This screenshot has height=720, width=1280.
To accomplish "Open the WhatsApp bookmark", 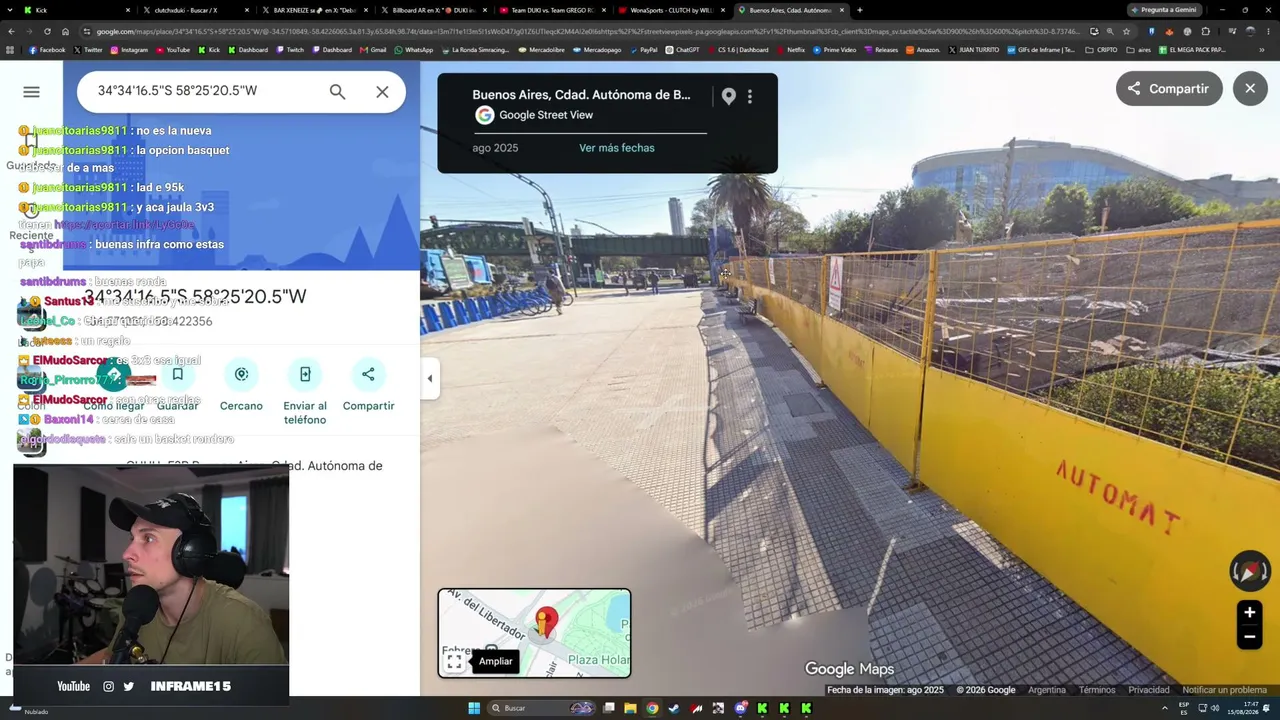I will point(414,50).
